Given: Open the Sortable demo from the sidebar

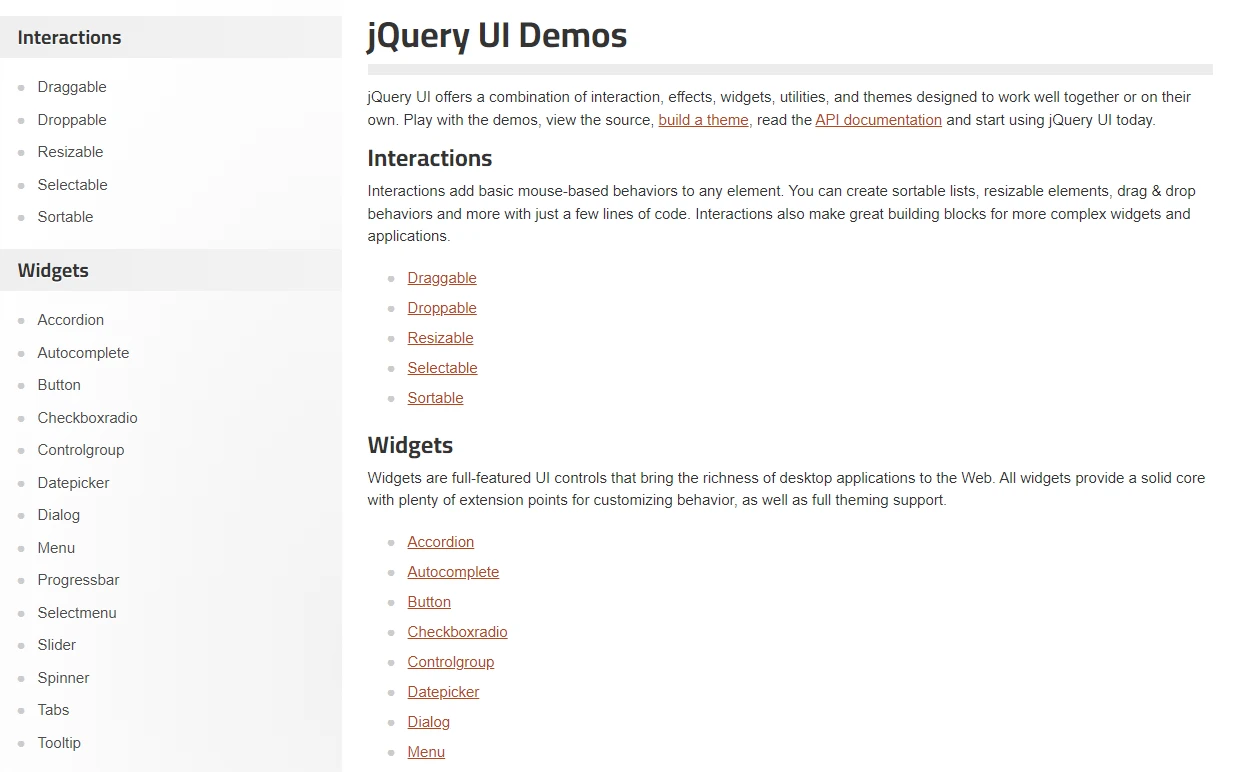Looking at the screenshot, I should tap(65, 217).
